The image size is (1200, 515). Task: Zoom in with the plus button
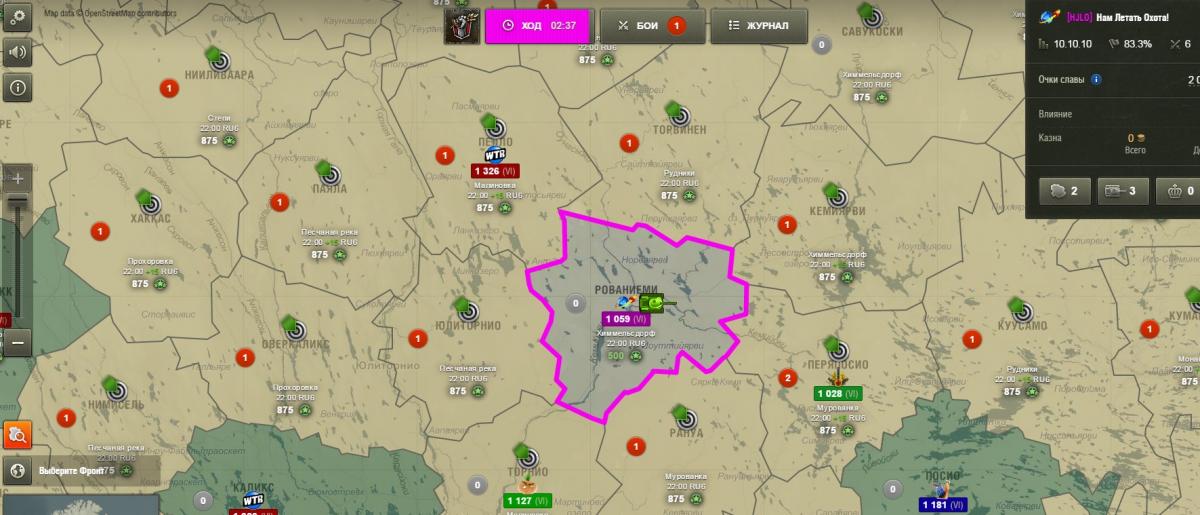17,177
